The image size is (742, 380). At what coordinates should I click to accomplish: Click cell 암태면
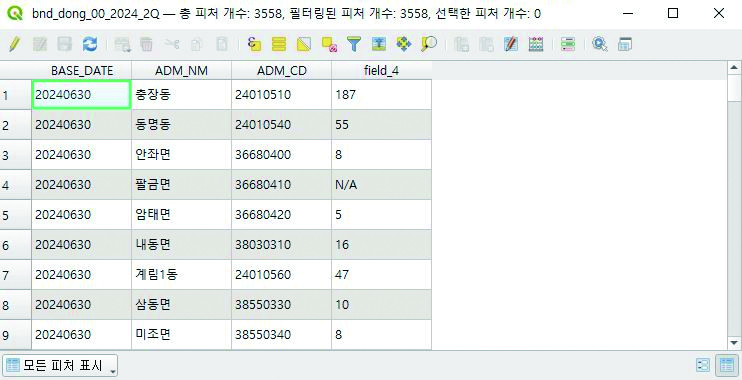click(182, 215)
